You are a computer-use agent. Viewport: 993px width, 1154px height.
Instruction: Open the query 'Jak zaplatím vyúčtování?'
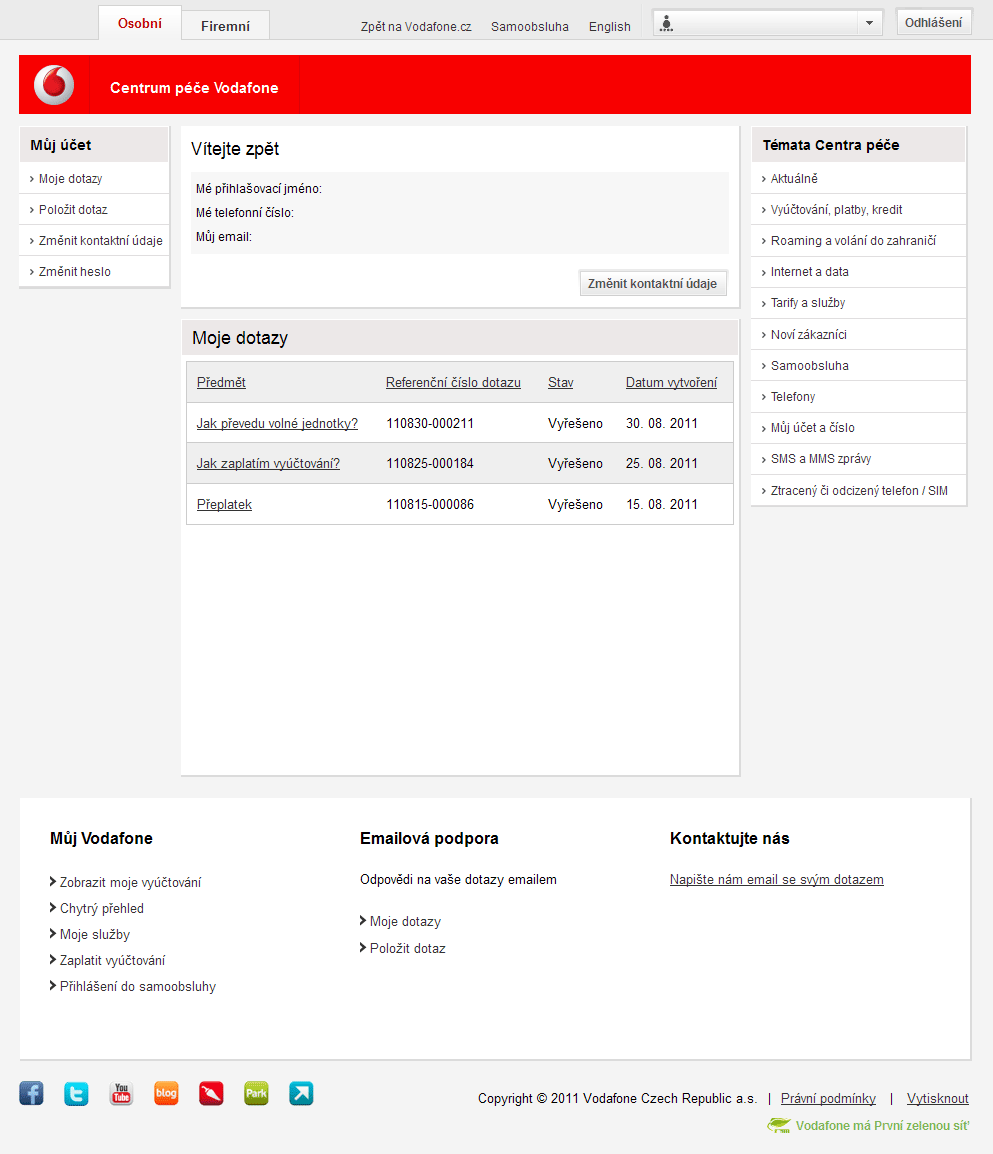pyautogui.click(x=268, y=464)
